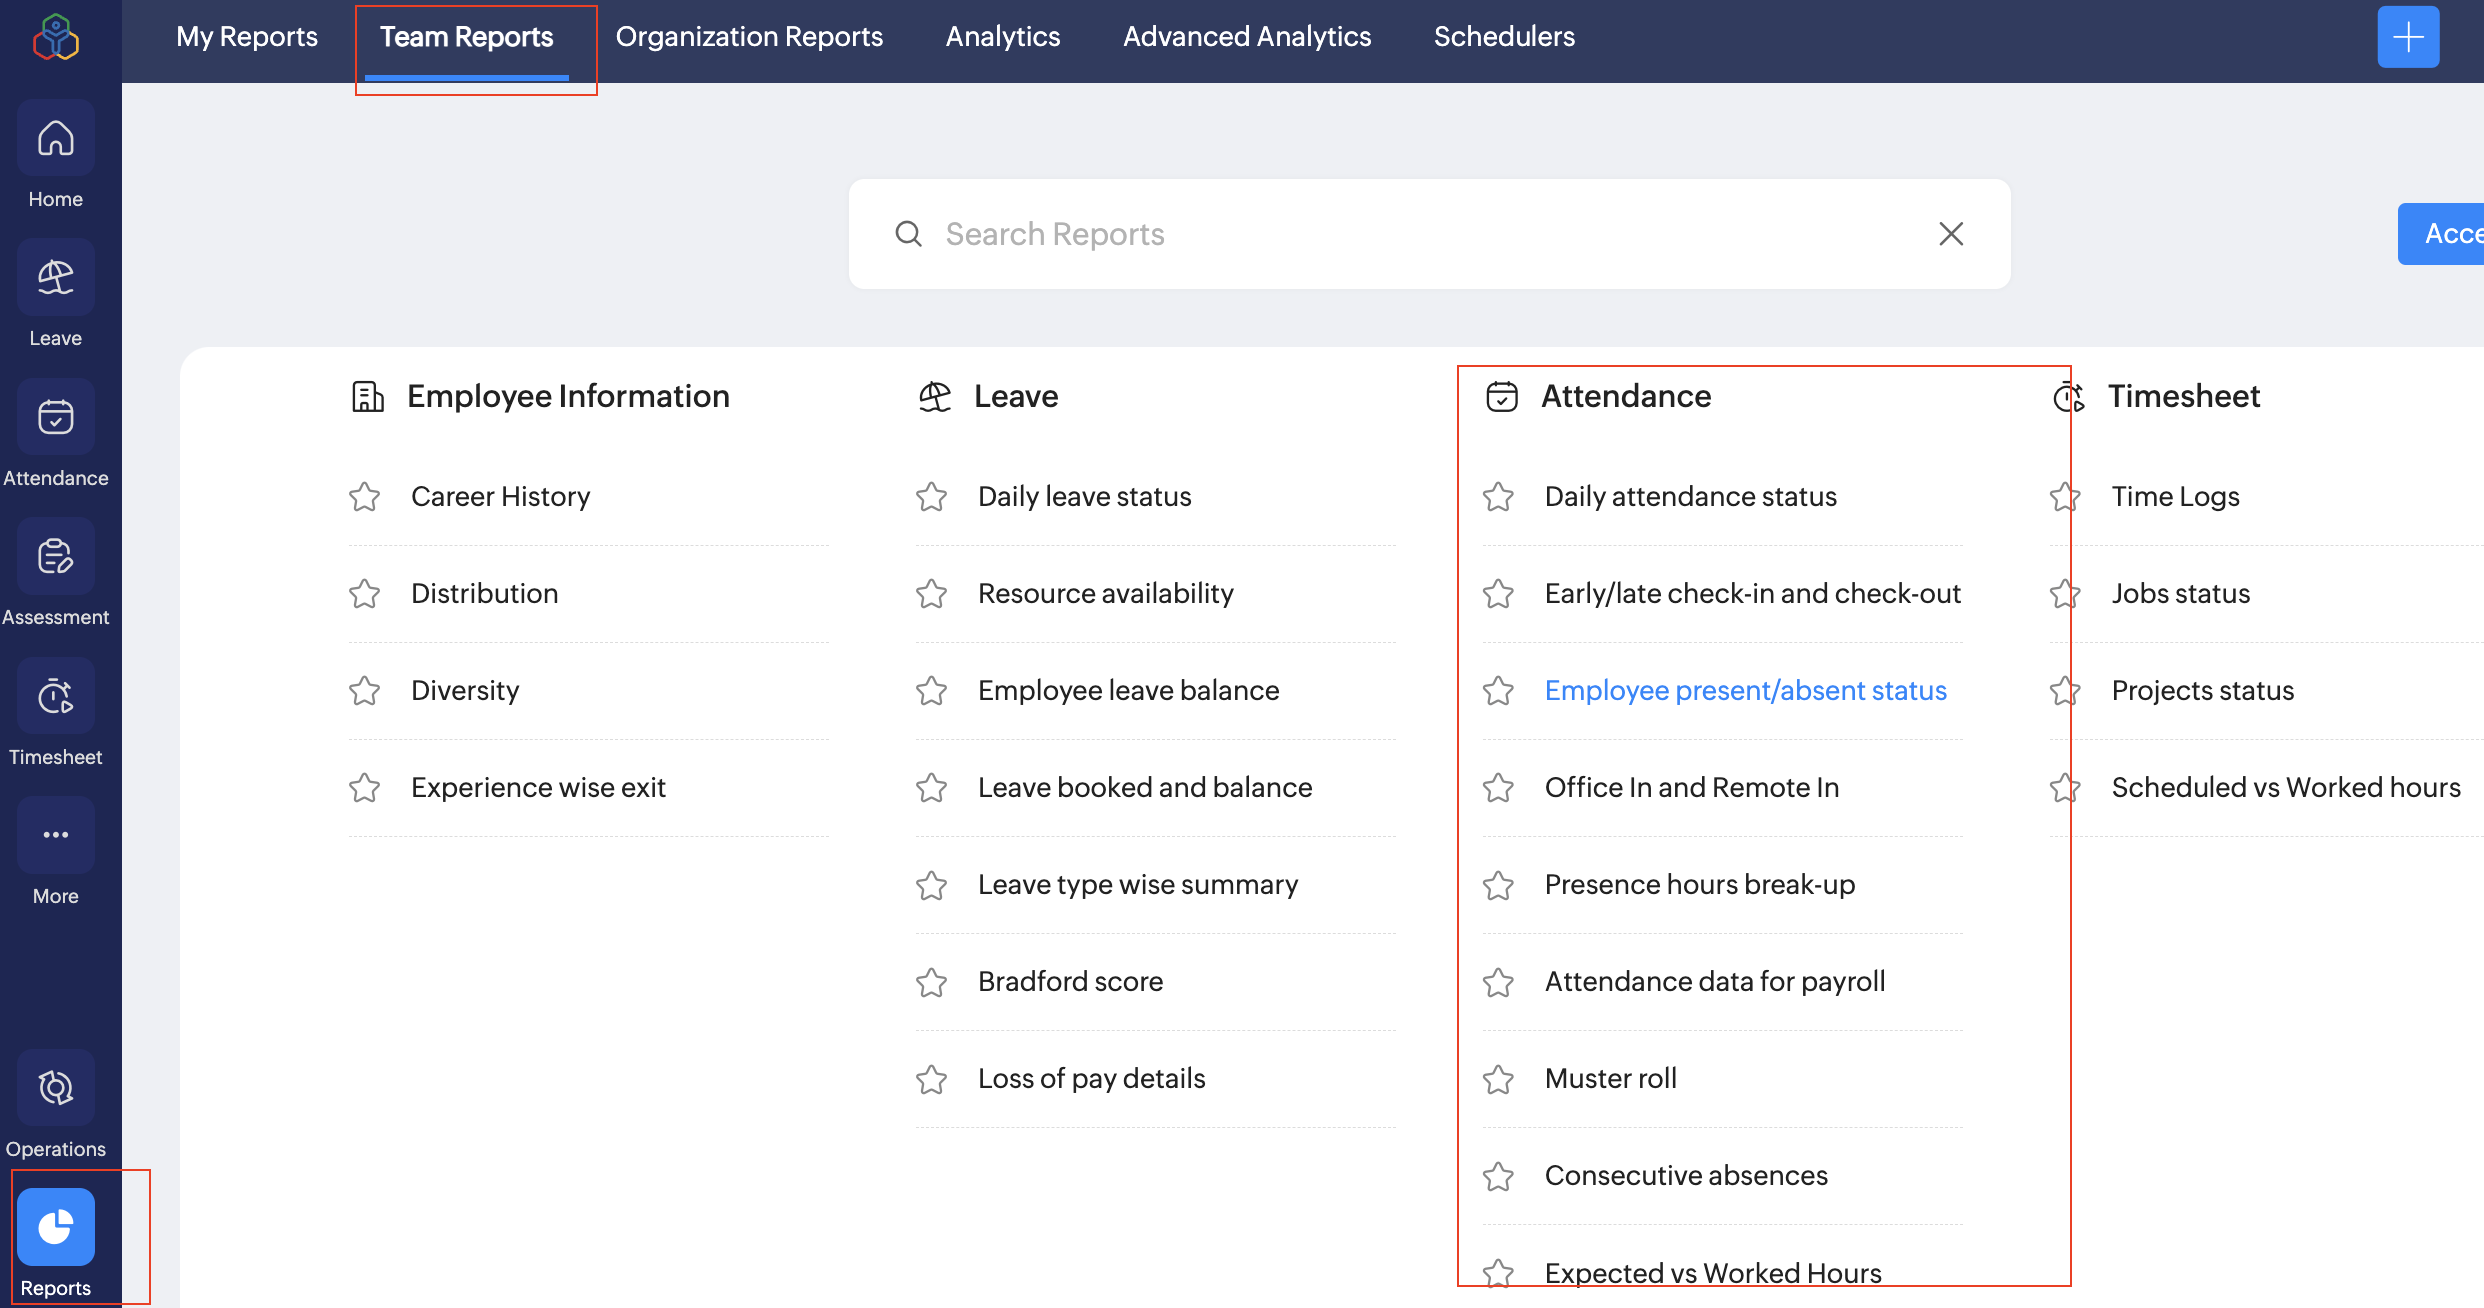Open Scheduled vs Worked hours report
This screenshot has height=1308, width=2484.
2285,788
